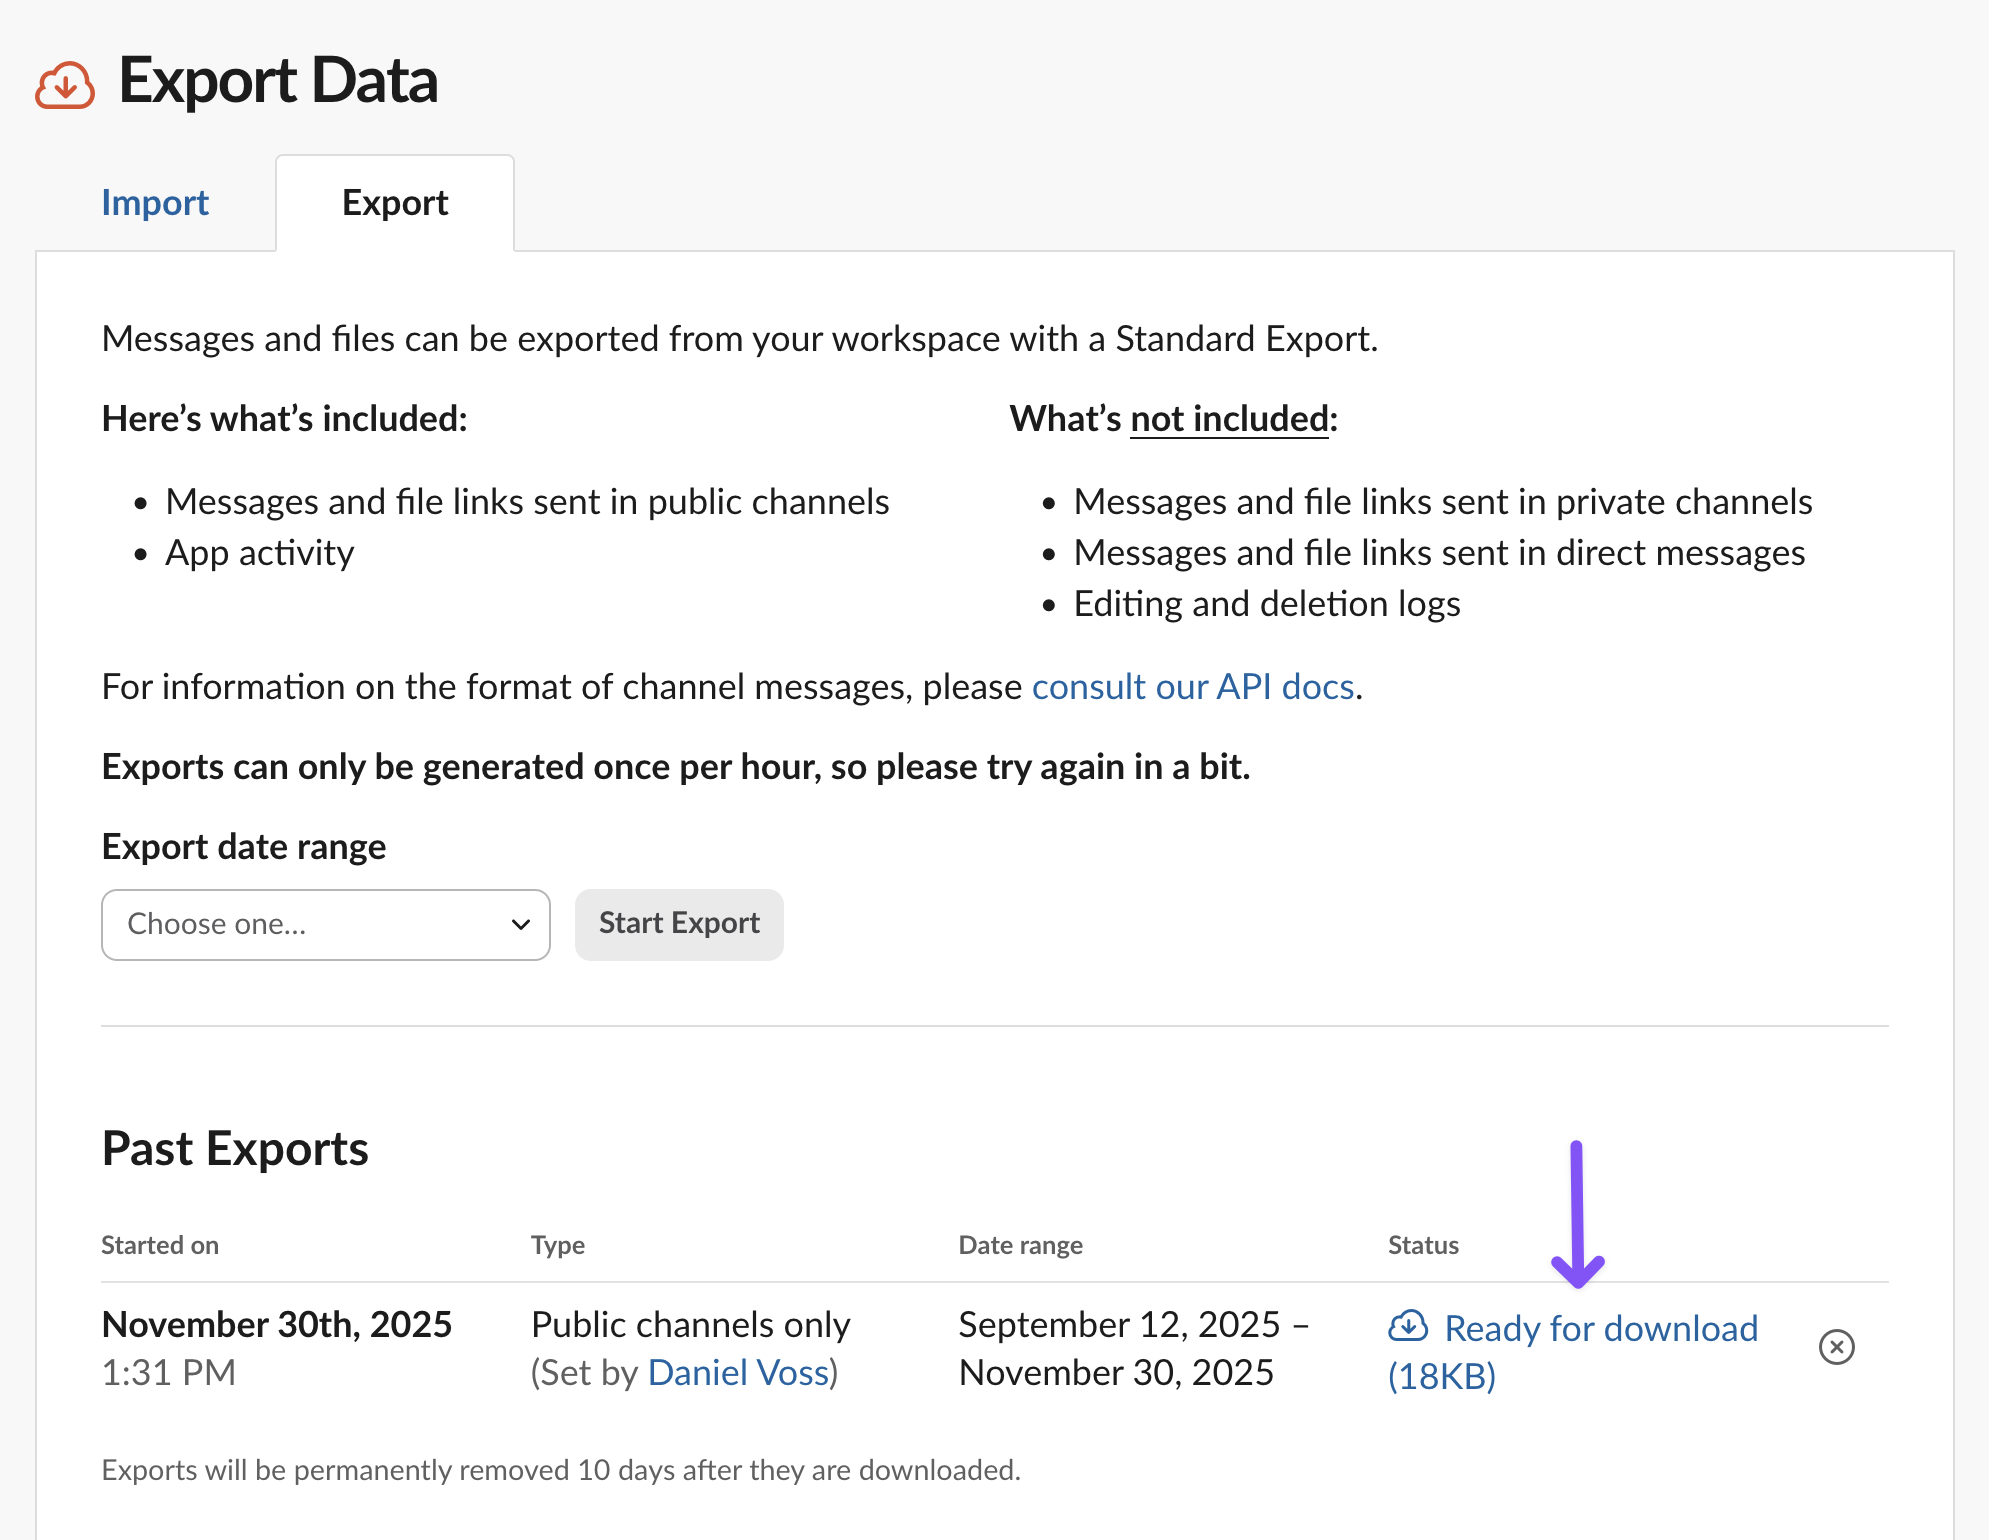1989x1540 pixels.
Task: Click the September 12 to November 30 date range text
Action: (1130, 1347)
